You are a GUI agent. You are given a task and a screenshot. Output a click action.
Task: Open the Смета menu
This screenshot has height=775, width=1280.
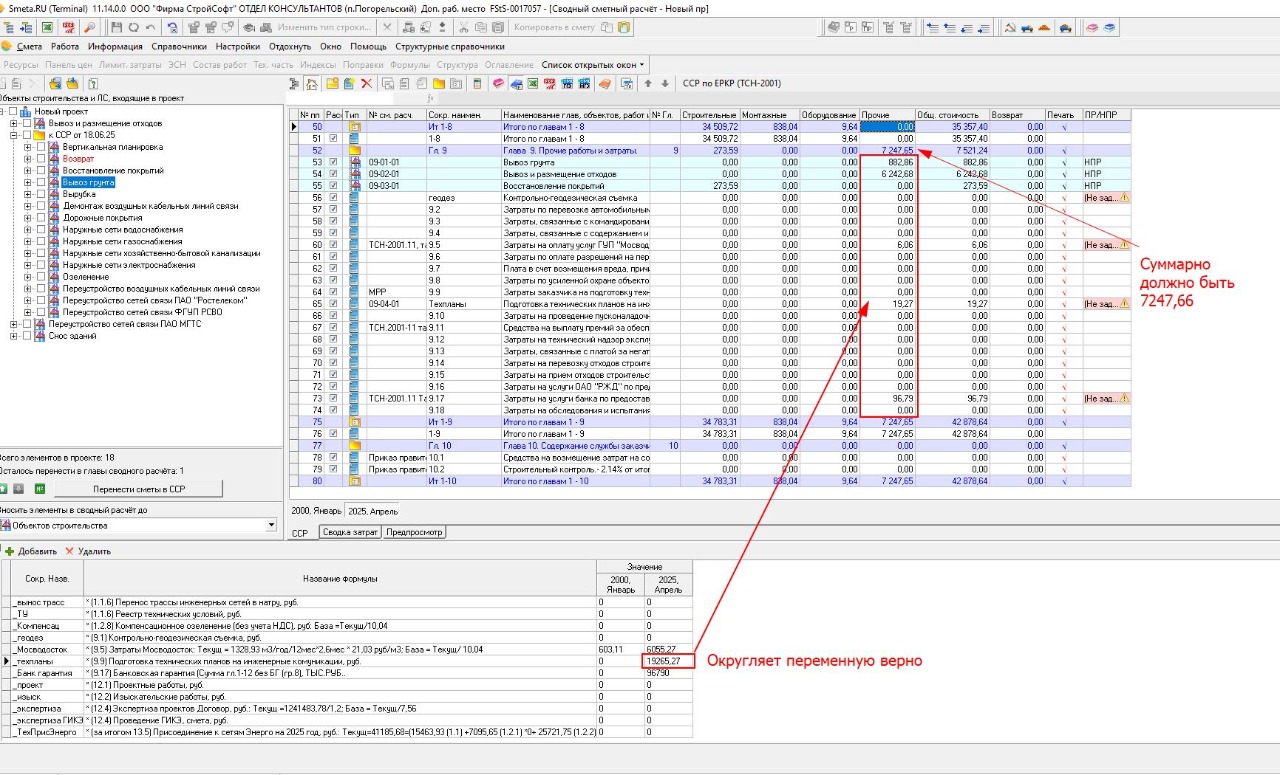(x=29, y=46)
